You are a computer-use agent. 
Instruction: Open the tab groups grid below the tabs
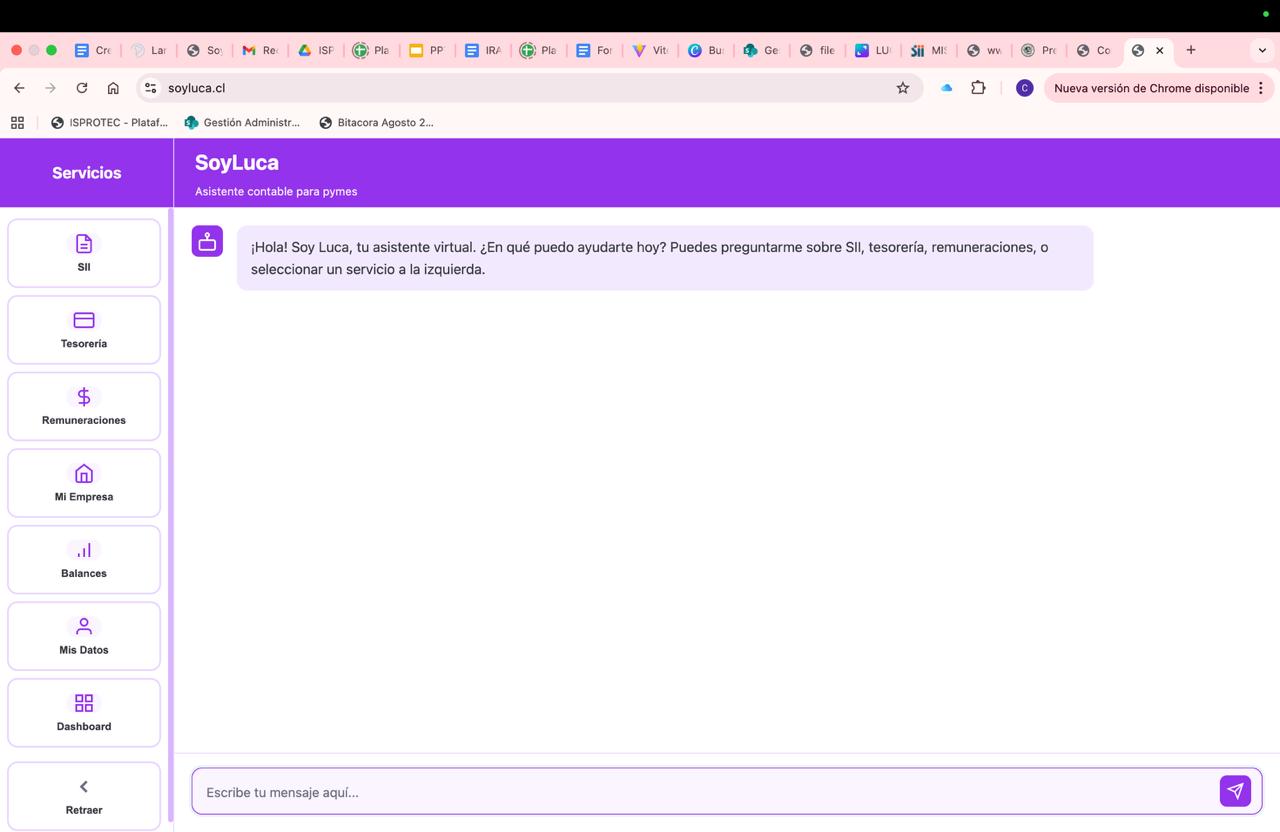(17, 122)
